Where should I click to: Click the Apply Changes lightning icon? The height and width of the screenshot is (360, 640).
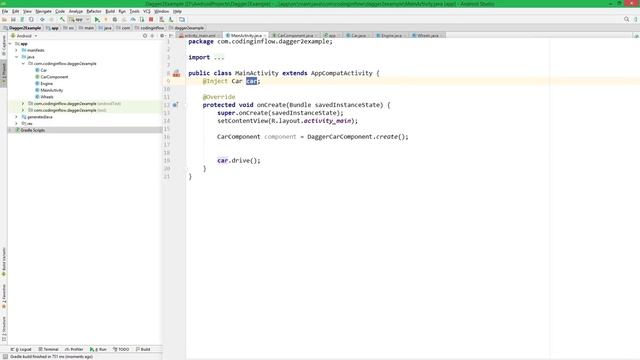(106, 20)
